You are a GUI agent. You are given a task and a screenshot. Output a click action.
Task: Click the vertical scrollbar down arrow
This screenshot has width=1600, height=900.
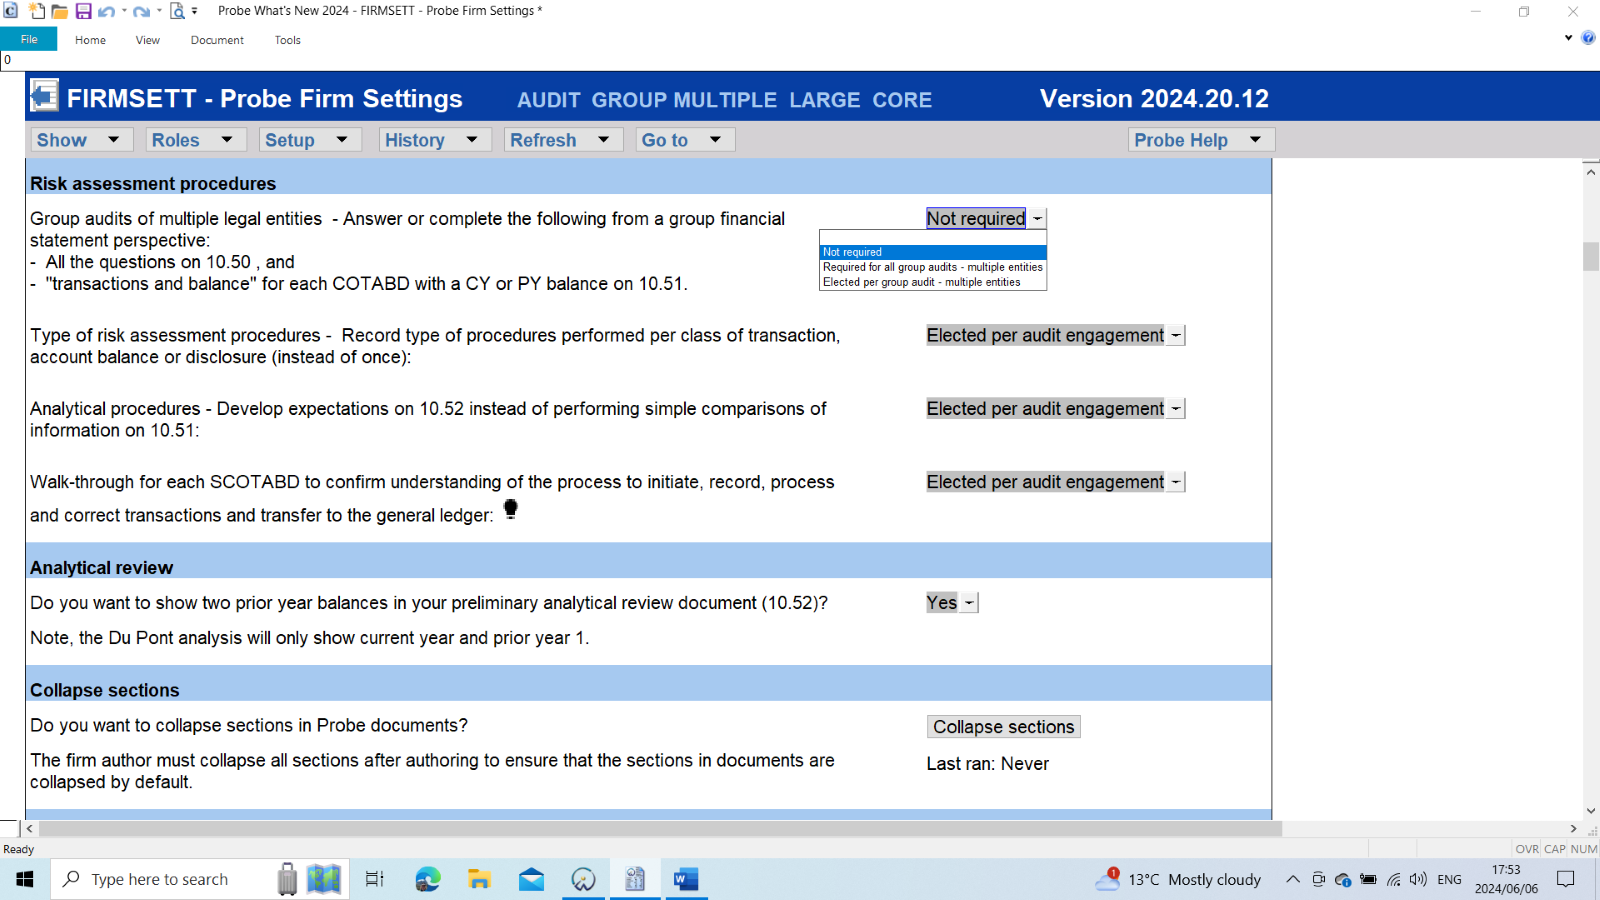1590,810
